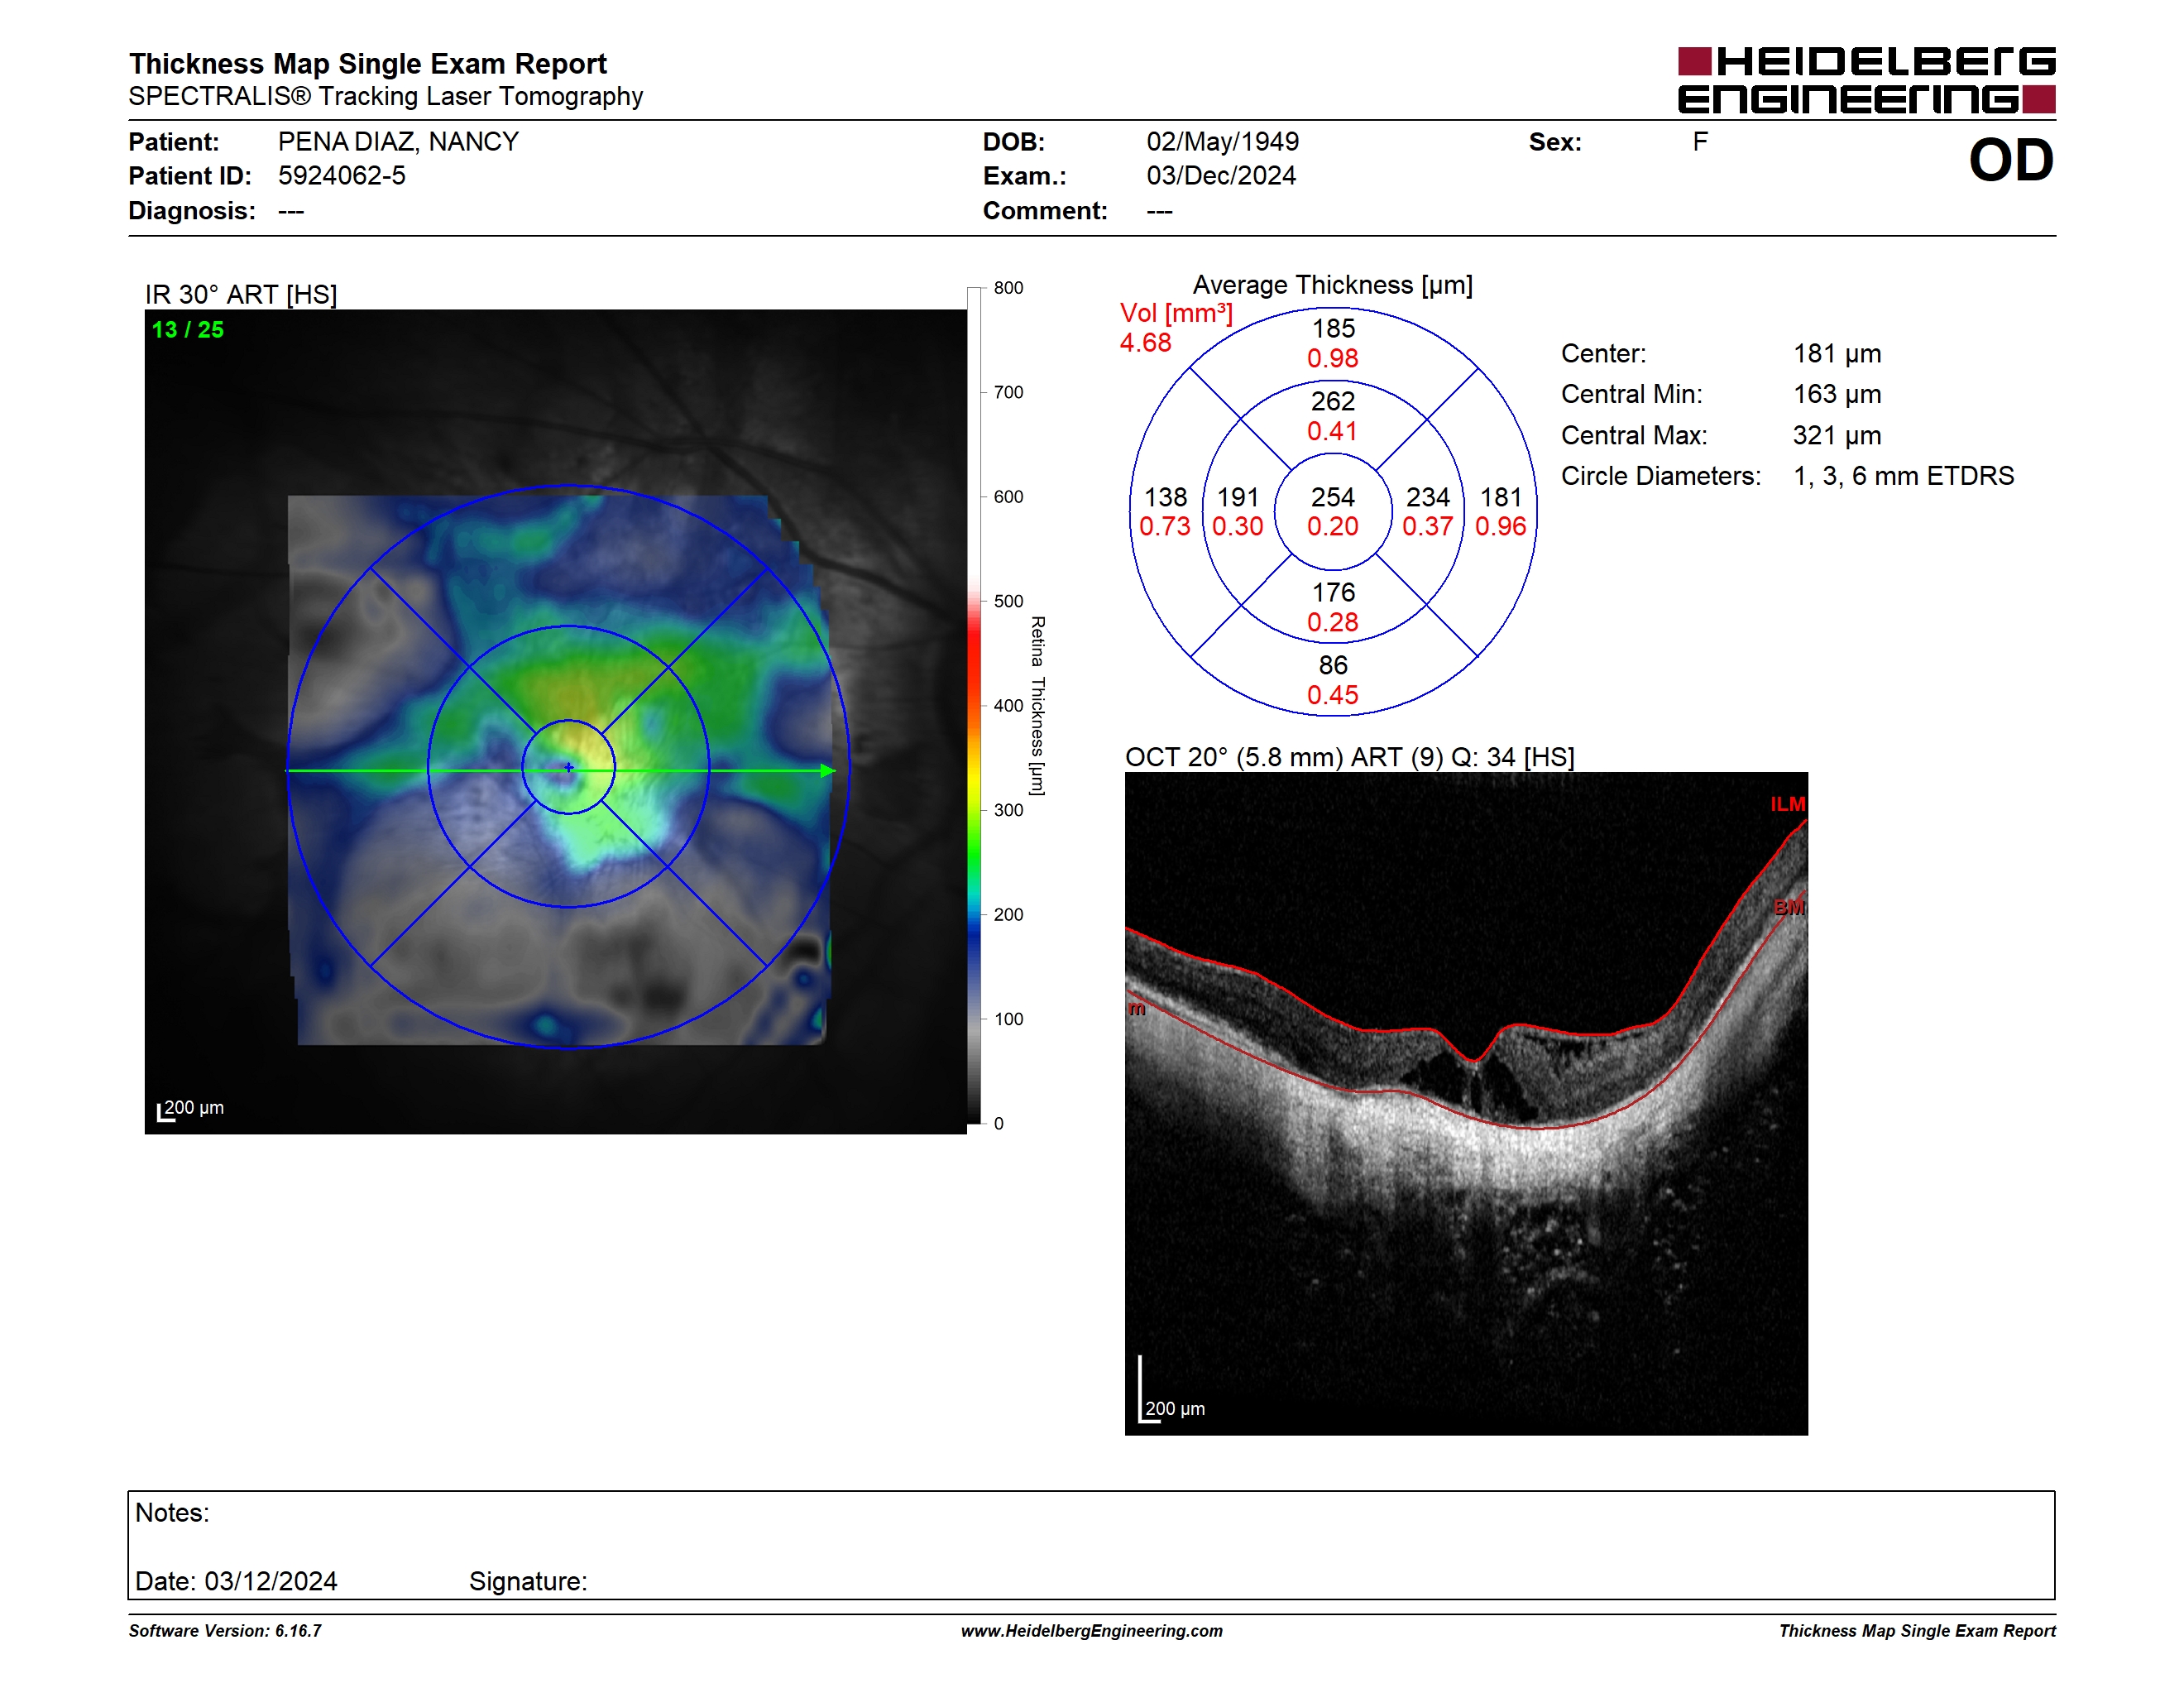Click the Comment field value
Screen dimensions: 2184x1688
click(x=1159, y=211)
